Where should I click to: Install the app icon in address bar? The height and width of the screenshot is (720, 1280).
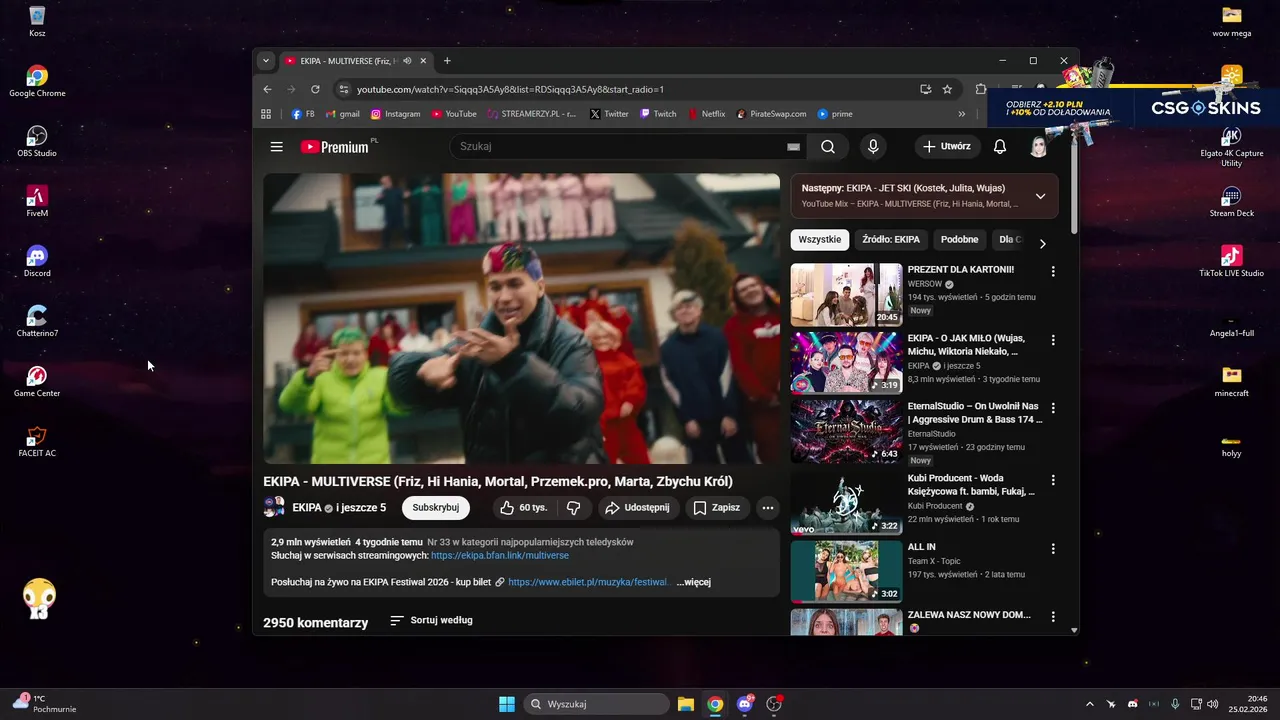[926, 89]
